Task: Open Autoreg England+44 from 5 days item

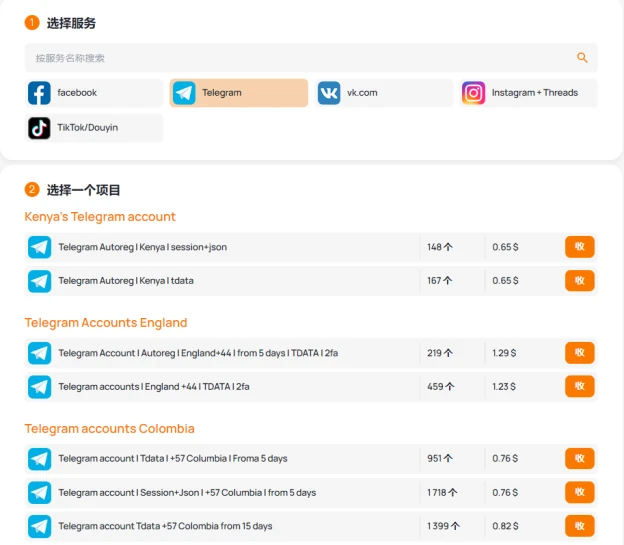Action: pyautogui.click(x=198, y=353)
